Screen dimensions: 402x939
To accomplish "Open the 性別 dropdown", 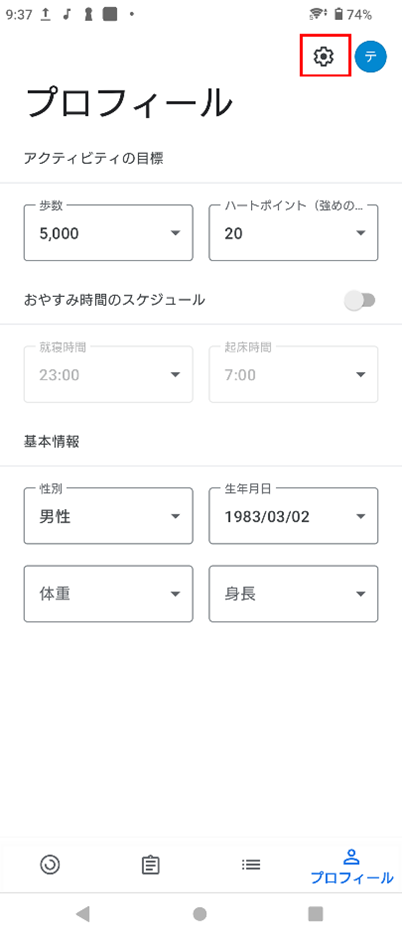I will point(108,516).
